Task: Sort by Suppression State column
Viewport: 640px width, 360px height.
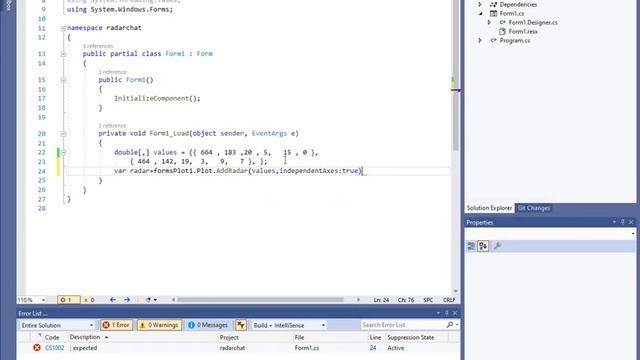Action: pos(411,337)
